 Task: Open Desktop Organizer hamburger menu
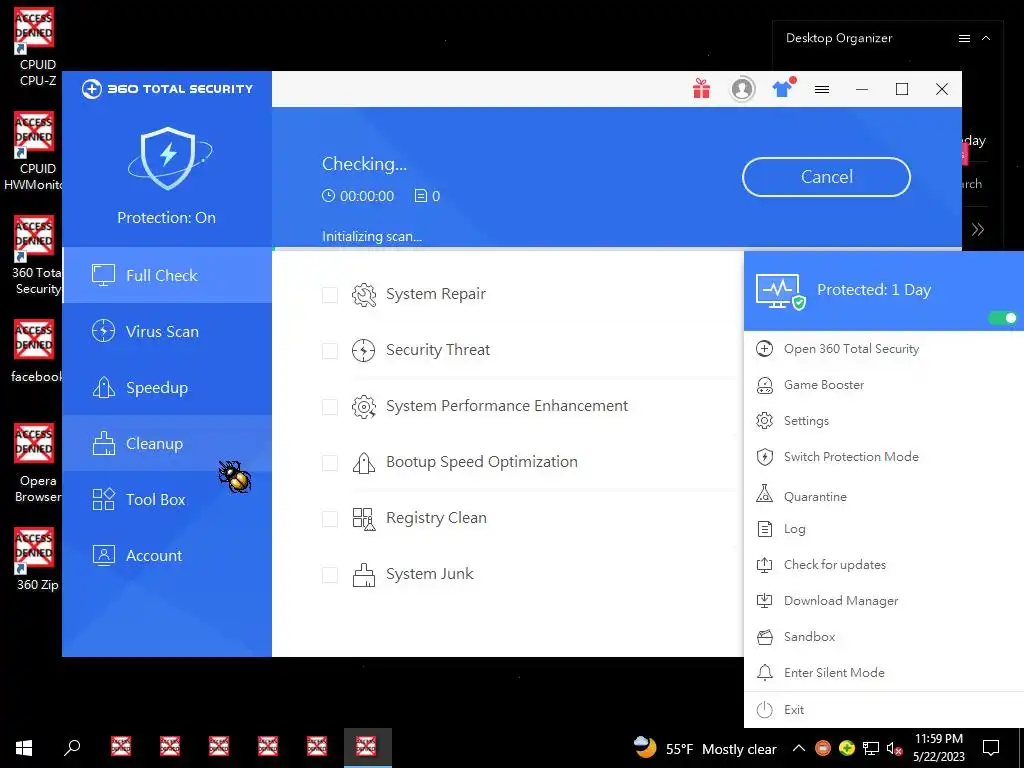tap(964, 39)
